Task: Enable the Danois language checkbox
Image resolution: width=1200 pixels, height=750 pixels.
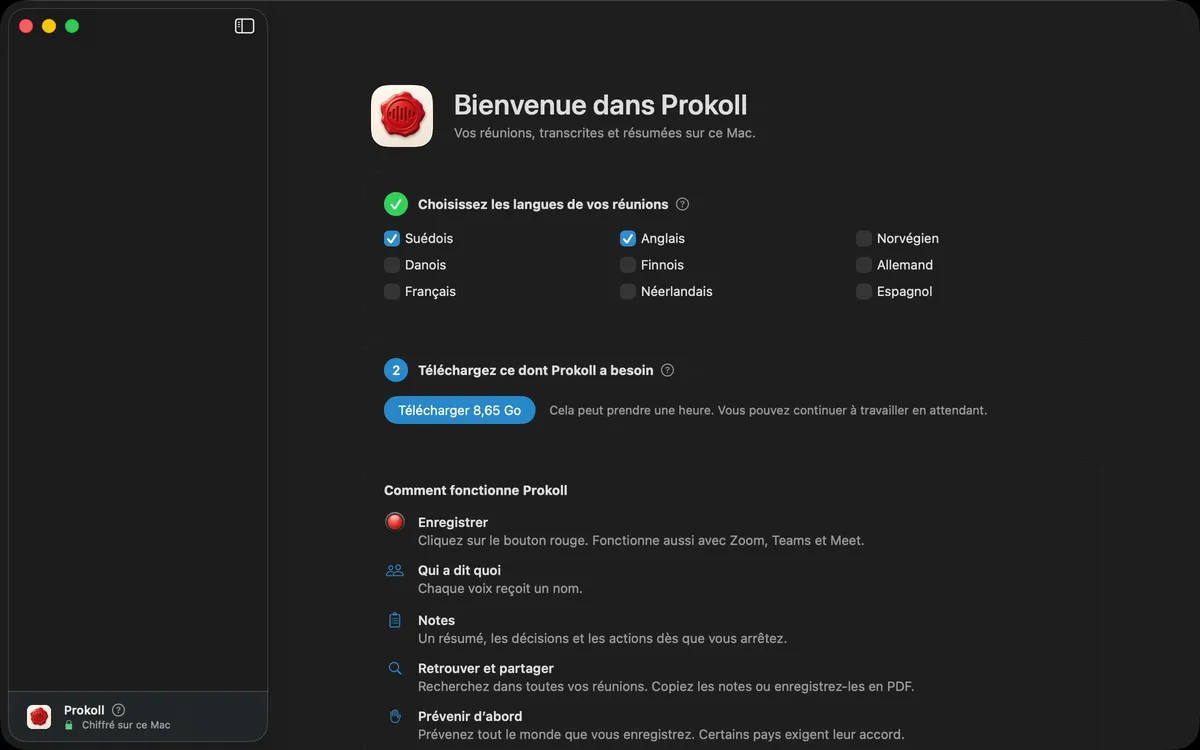Action: pos(392,265)
